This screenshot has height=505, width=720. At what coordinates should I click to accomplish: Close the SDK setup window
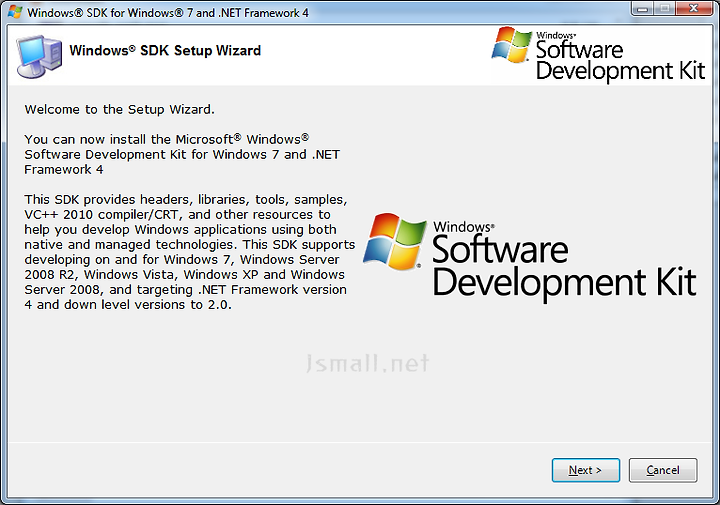pyautogui.click(x=694, y=9)
